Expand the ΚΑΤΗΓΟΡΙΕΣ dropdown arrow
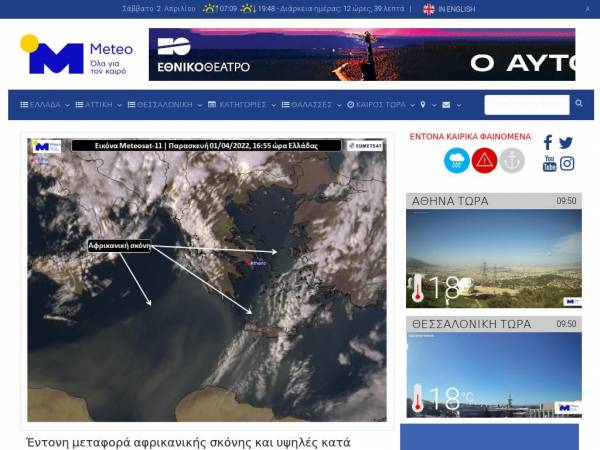 click(x=273, y=106)
